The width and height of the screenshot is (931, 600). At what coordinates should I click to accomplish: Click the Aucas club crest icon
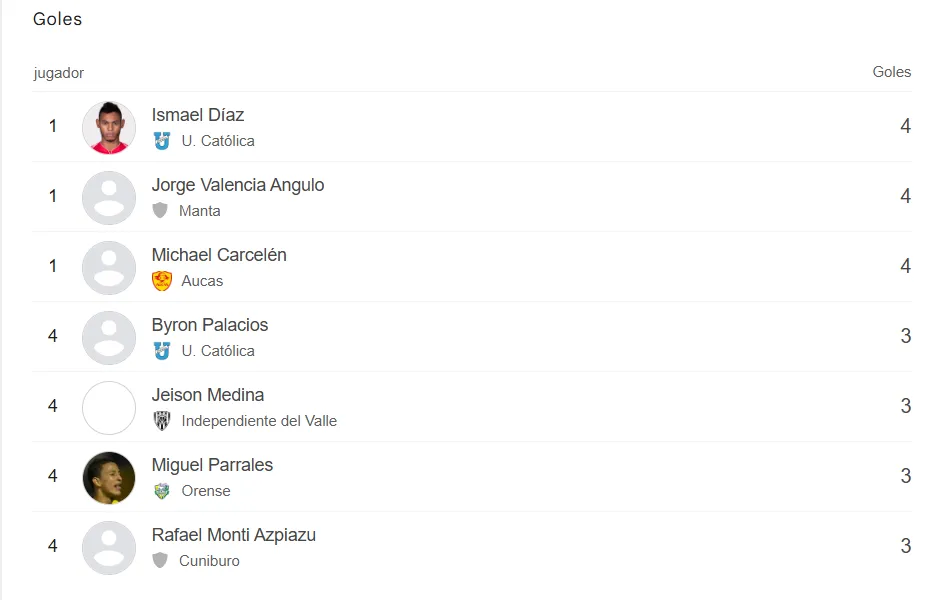tap(162, 281)
